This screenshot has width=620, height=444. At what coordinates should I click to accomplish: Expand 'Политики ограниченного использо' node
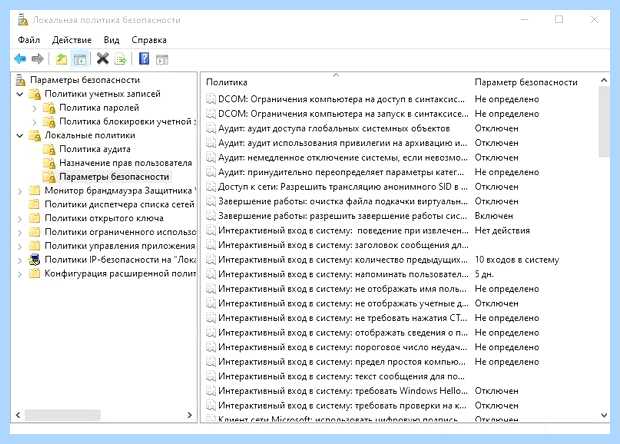pyautogui.click(x=20, y=232)
